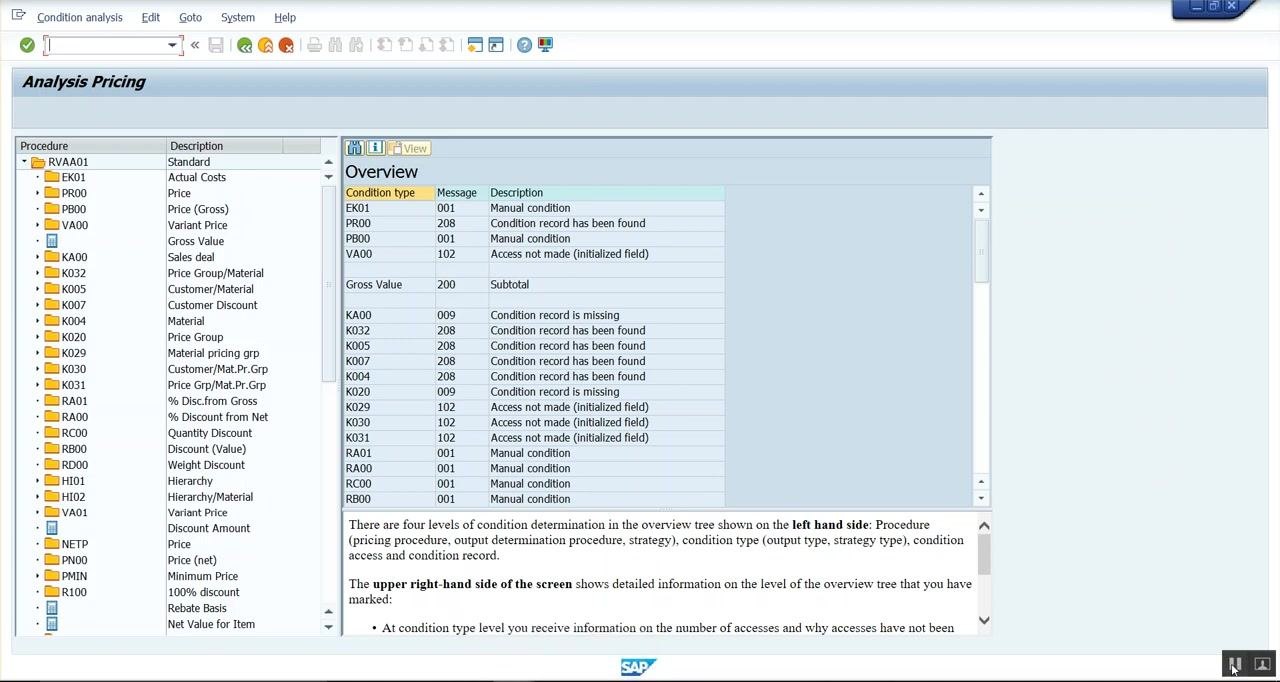
Task: Click the Print icon in toolbar
Action: click(x=314, y=45)
